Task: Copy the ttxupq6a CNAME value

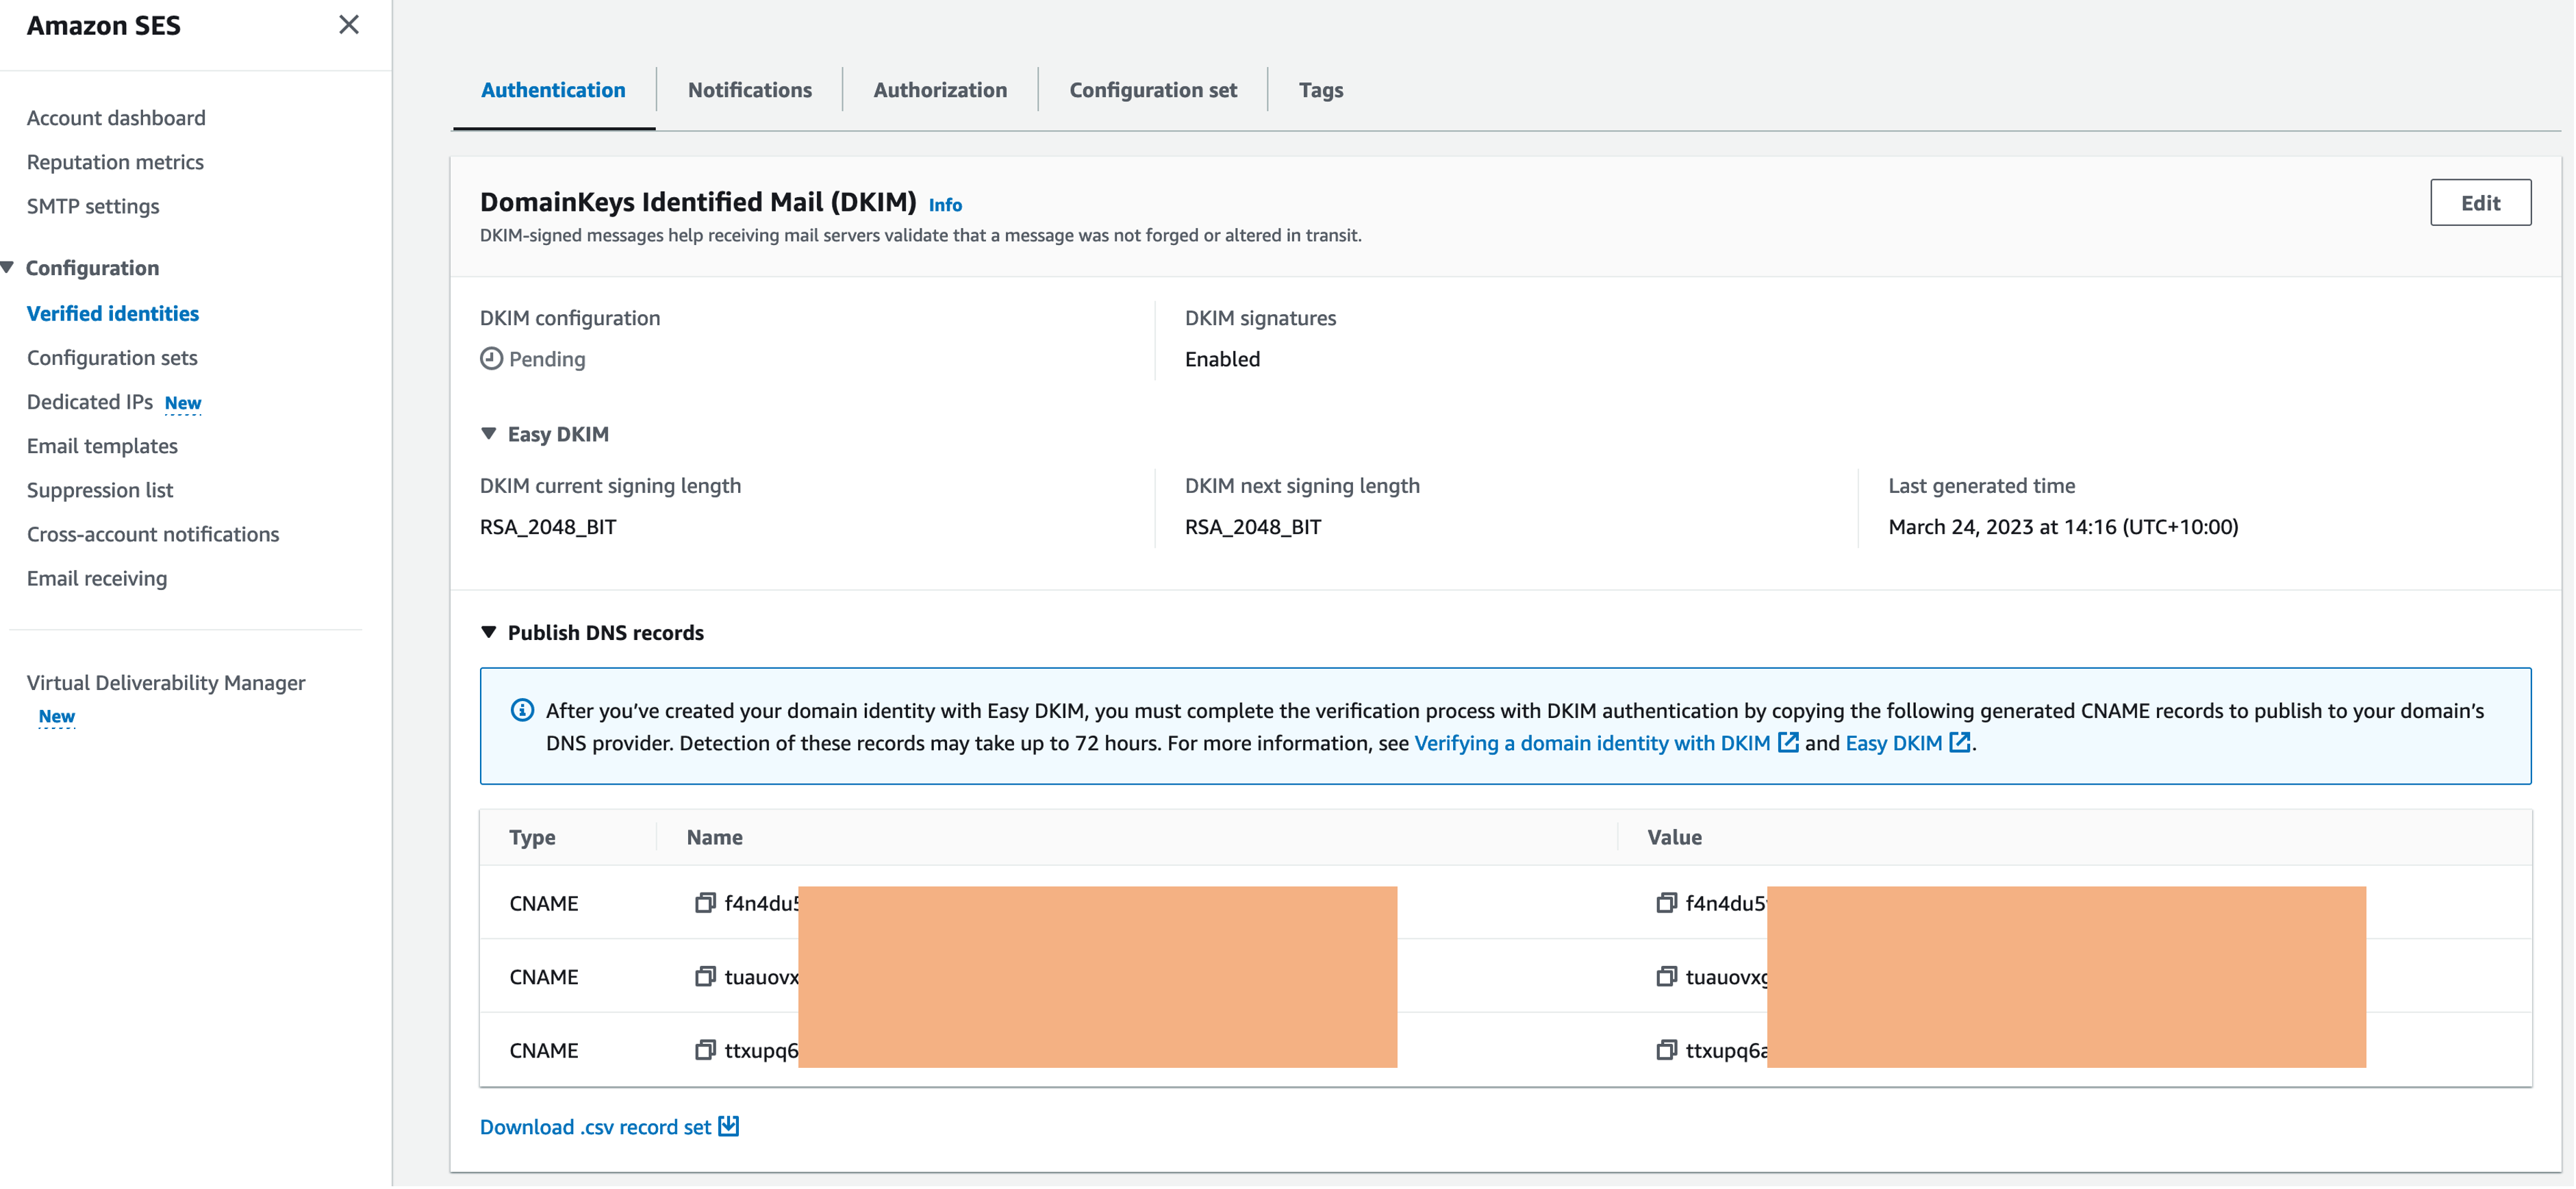Action: pyautogui.click(x=1666, y=1051)
